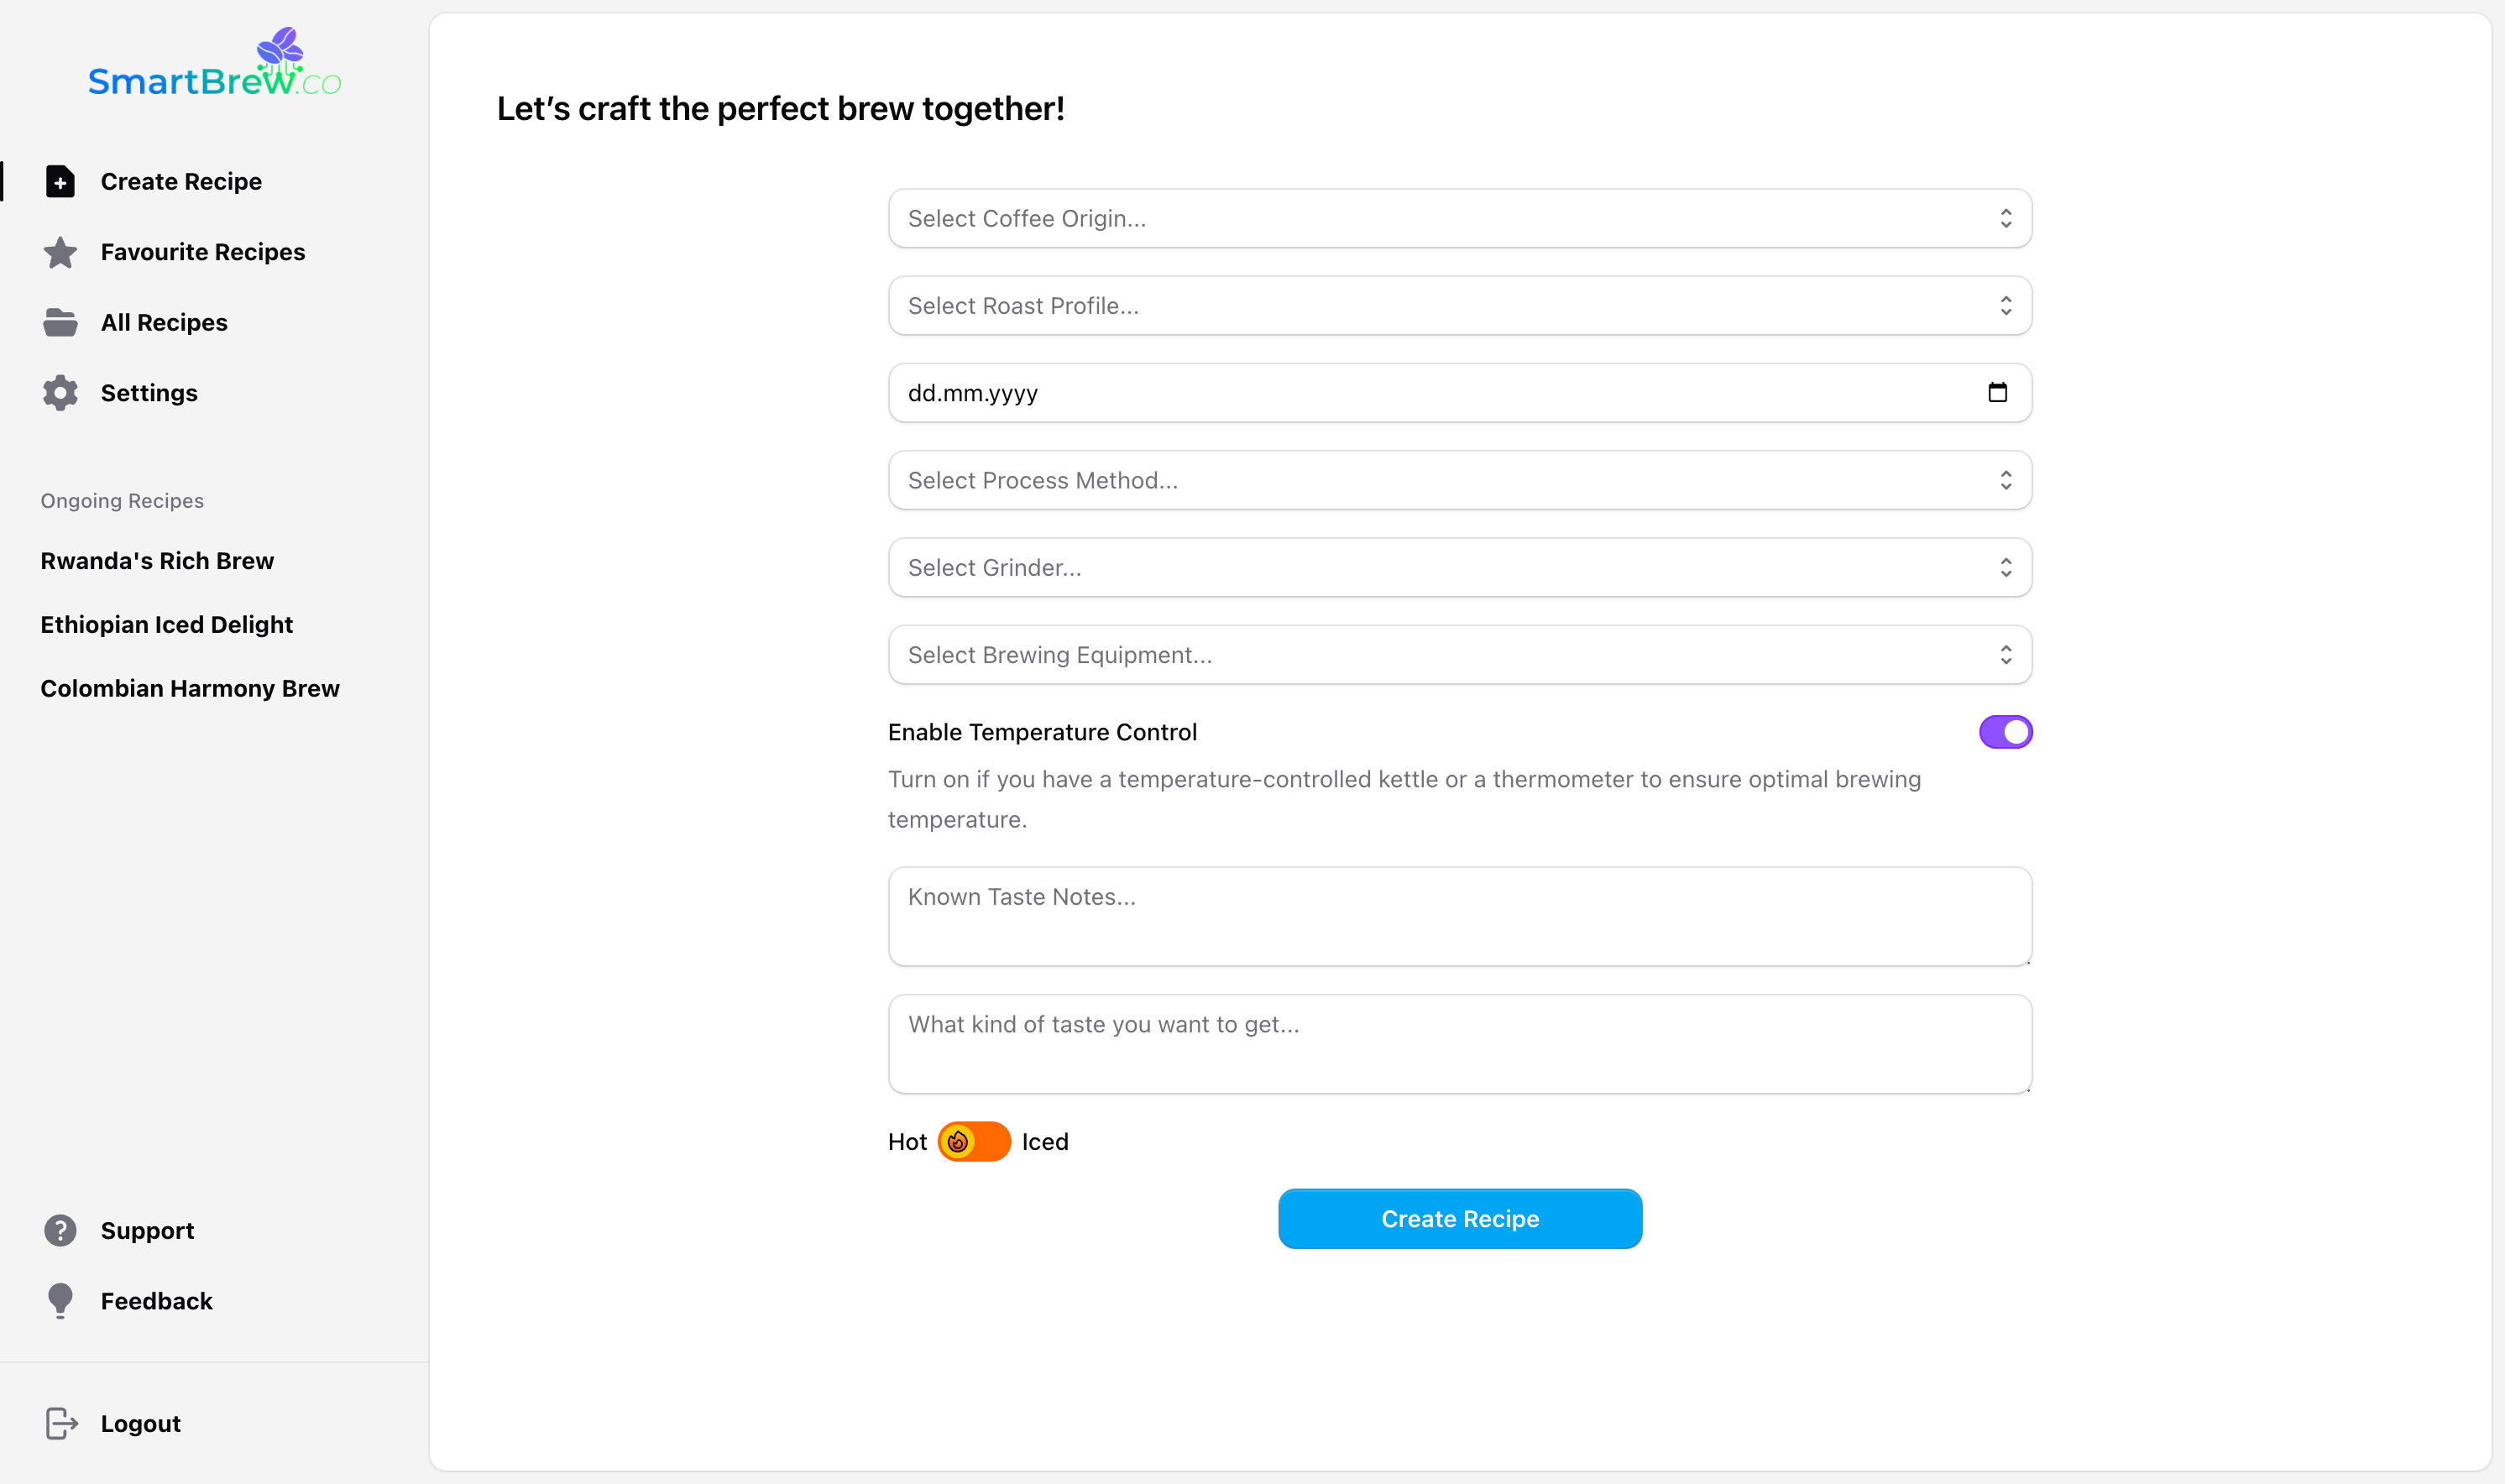Open the Select Roast Profile dropdown

[1458, 305]
